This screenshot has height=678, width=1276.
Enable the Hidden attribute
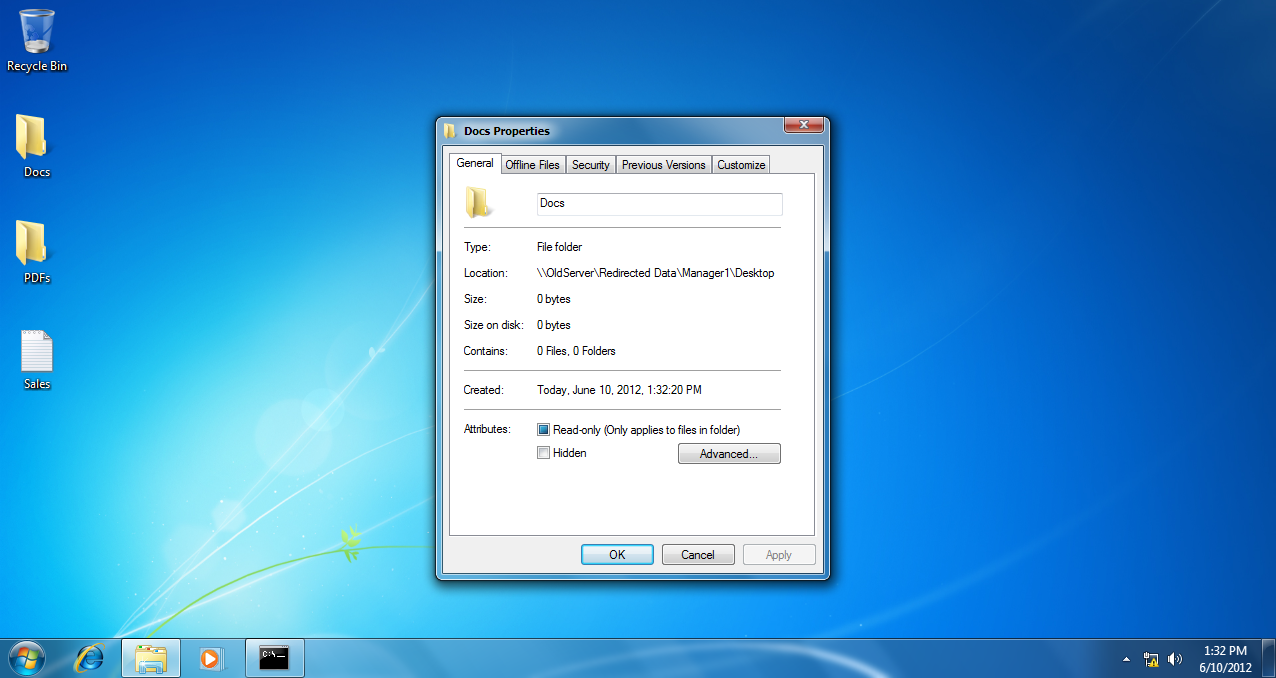click(x=543, y=452)
